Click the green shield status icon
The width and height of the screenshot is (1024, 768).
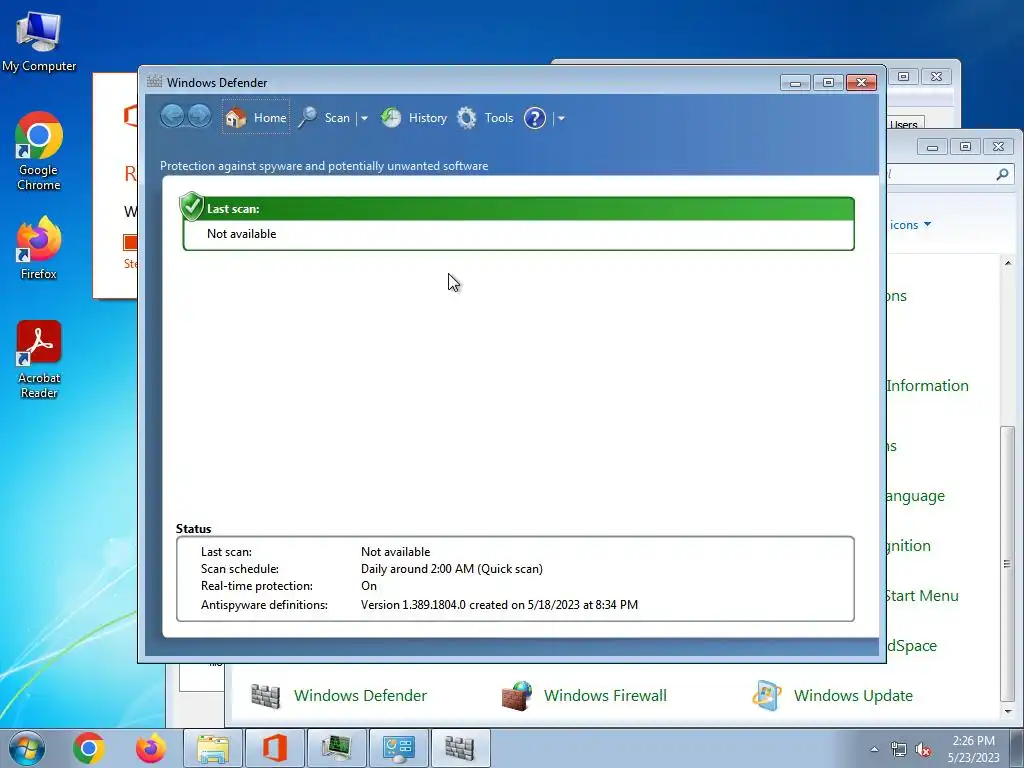[x=191, y=206]
